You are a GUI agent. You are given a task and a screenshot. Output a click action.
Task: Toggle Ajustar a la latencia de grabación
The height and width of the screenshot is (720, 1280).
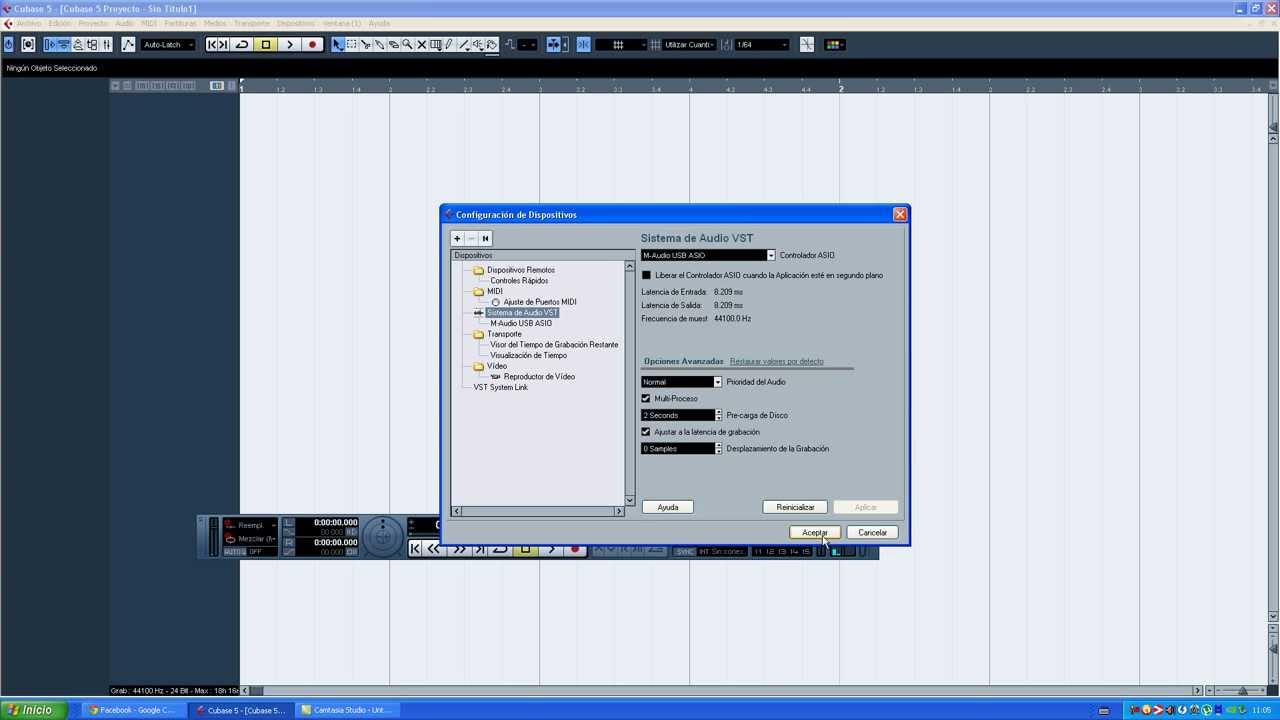(x=646, y=432)
